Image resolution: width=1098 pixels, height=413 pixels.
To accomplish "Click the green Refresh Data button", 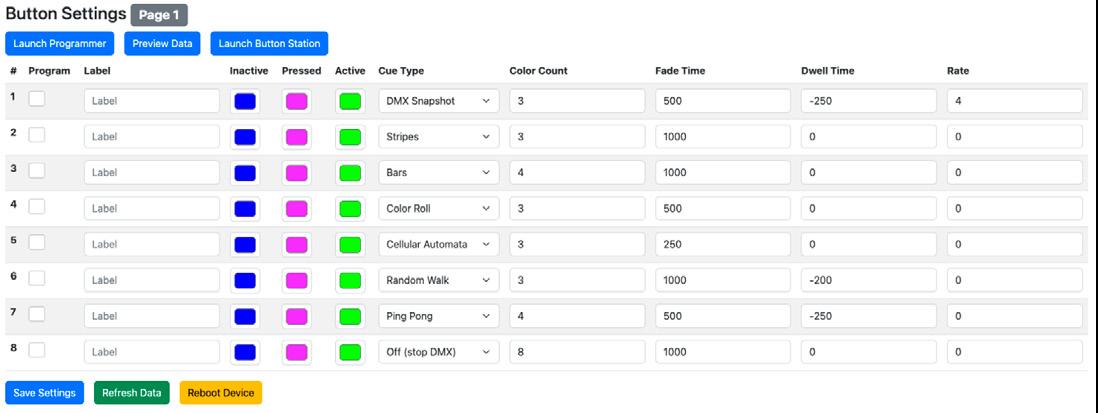I will tap(131, 393).
